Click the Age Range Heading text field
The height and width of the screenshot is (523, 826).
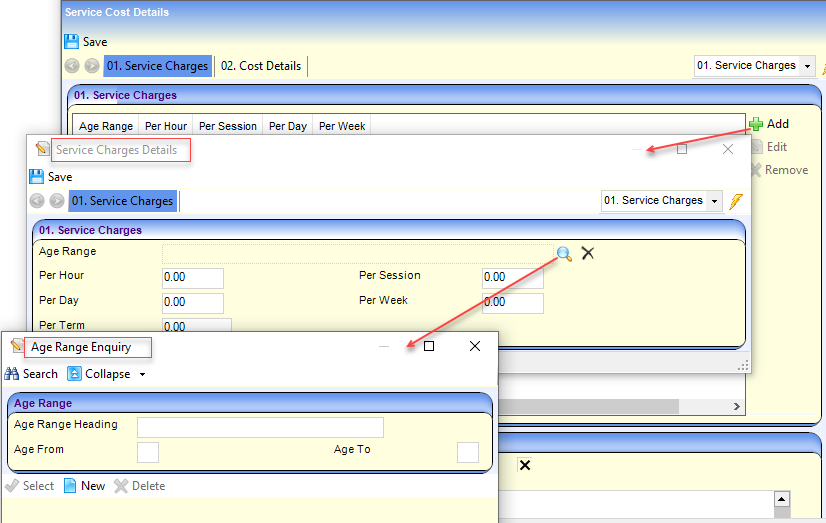pos(260,428)
